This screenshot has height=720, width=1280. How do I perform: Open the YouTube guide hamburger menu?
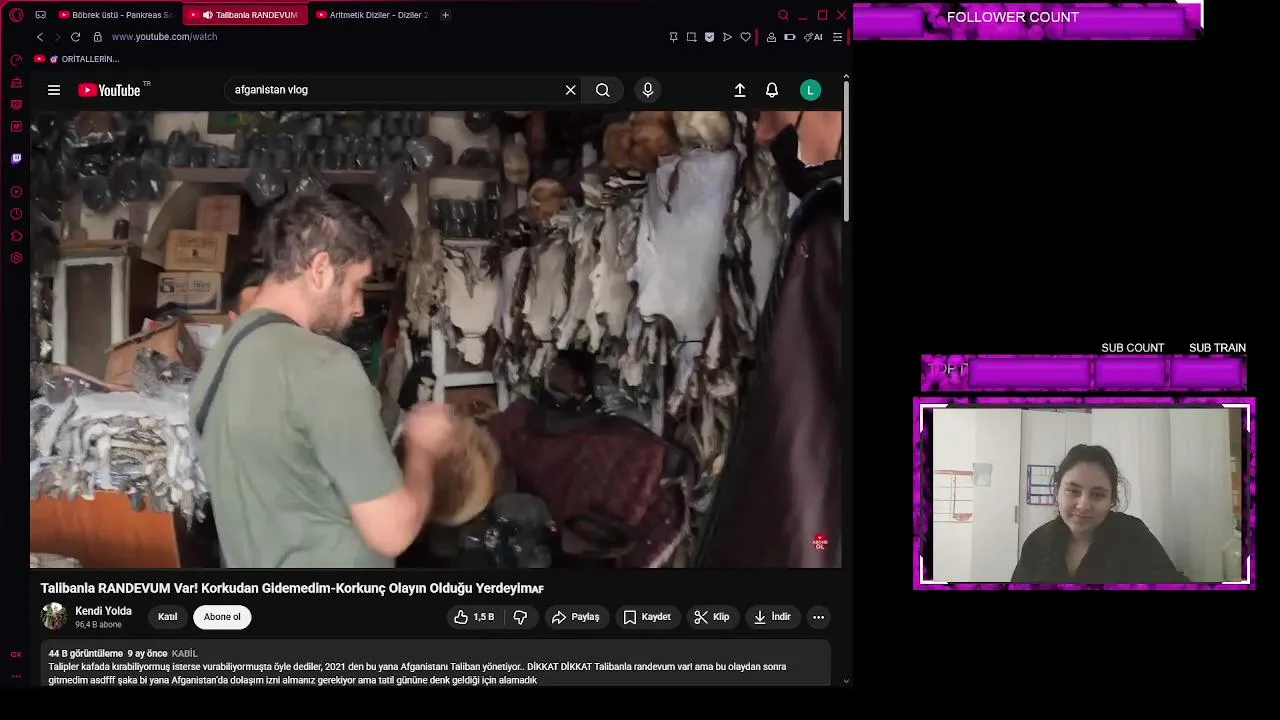(54, 90)
